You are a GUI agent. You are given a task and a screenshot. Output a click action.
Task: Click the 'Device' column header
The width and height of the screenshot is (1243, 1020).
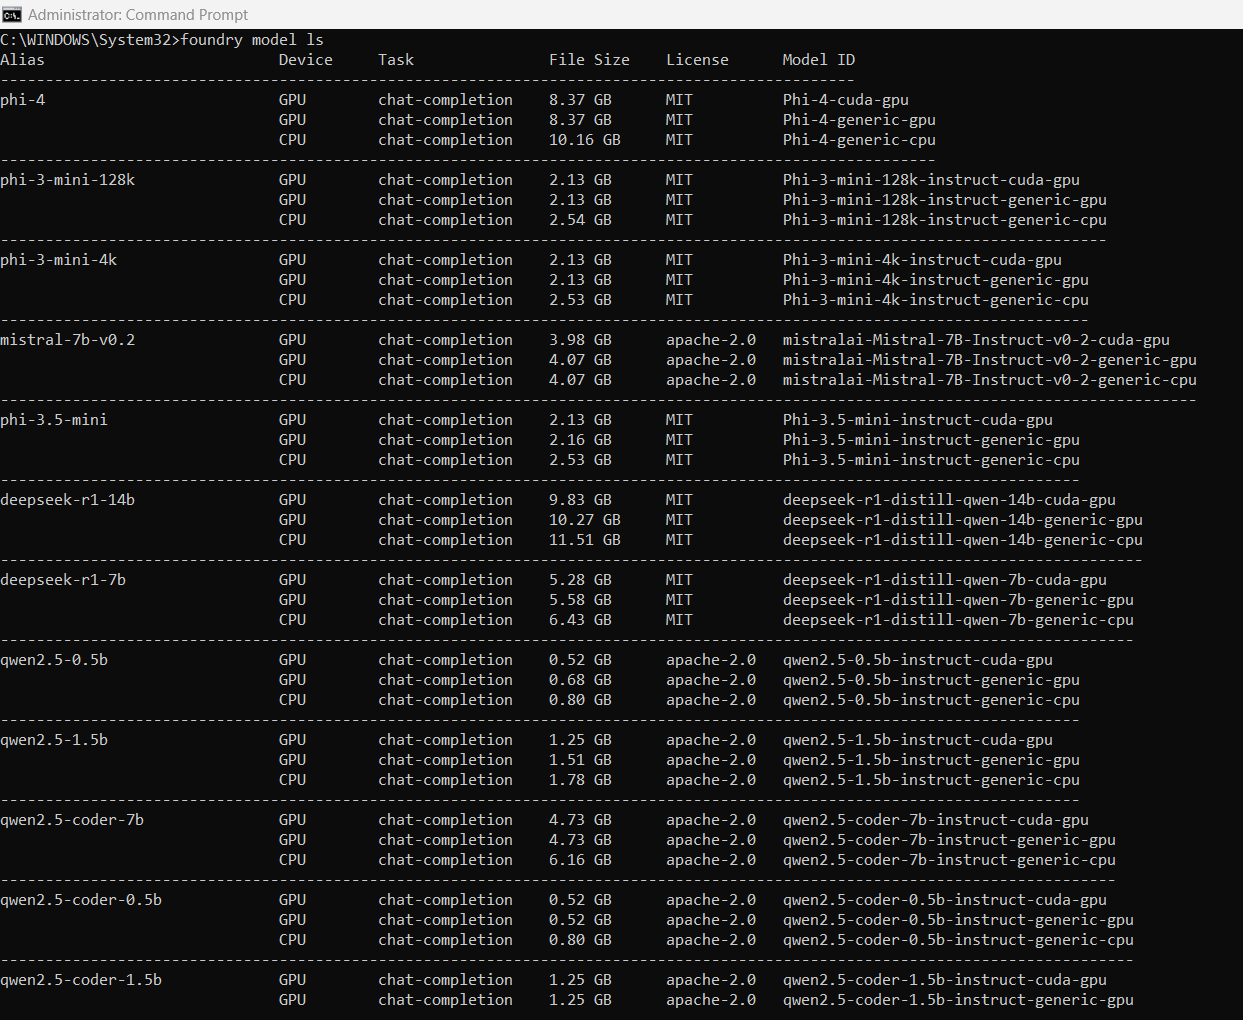coord(306,60)
